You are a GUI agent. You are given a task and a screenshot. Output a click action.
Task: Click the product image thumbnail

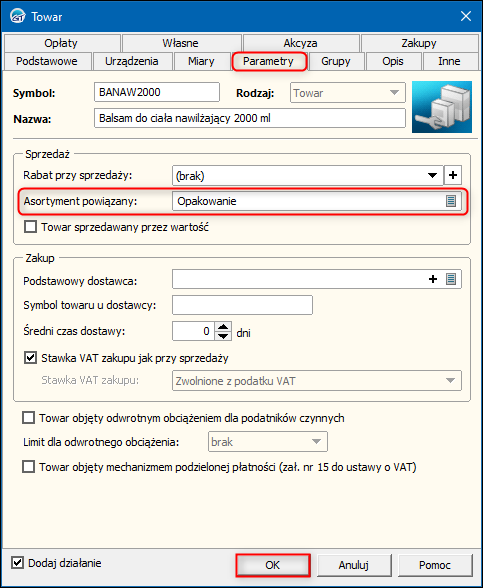point(442,107)
